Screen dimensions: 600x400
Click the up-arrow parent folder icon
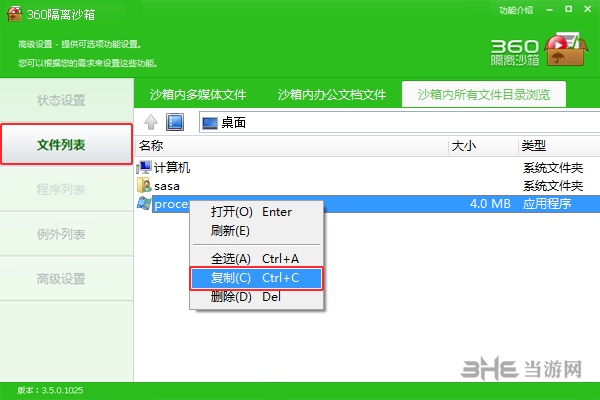(151, 122)
